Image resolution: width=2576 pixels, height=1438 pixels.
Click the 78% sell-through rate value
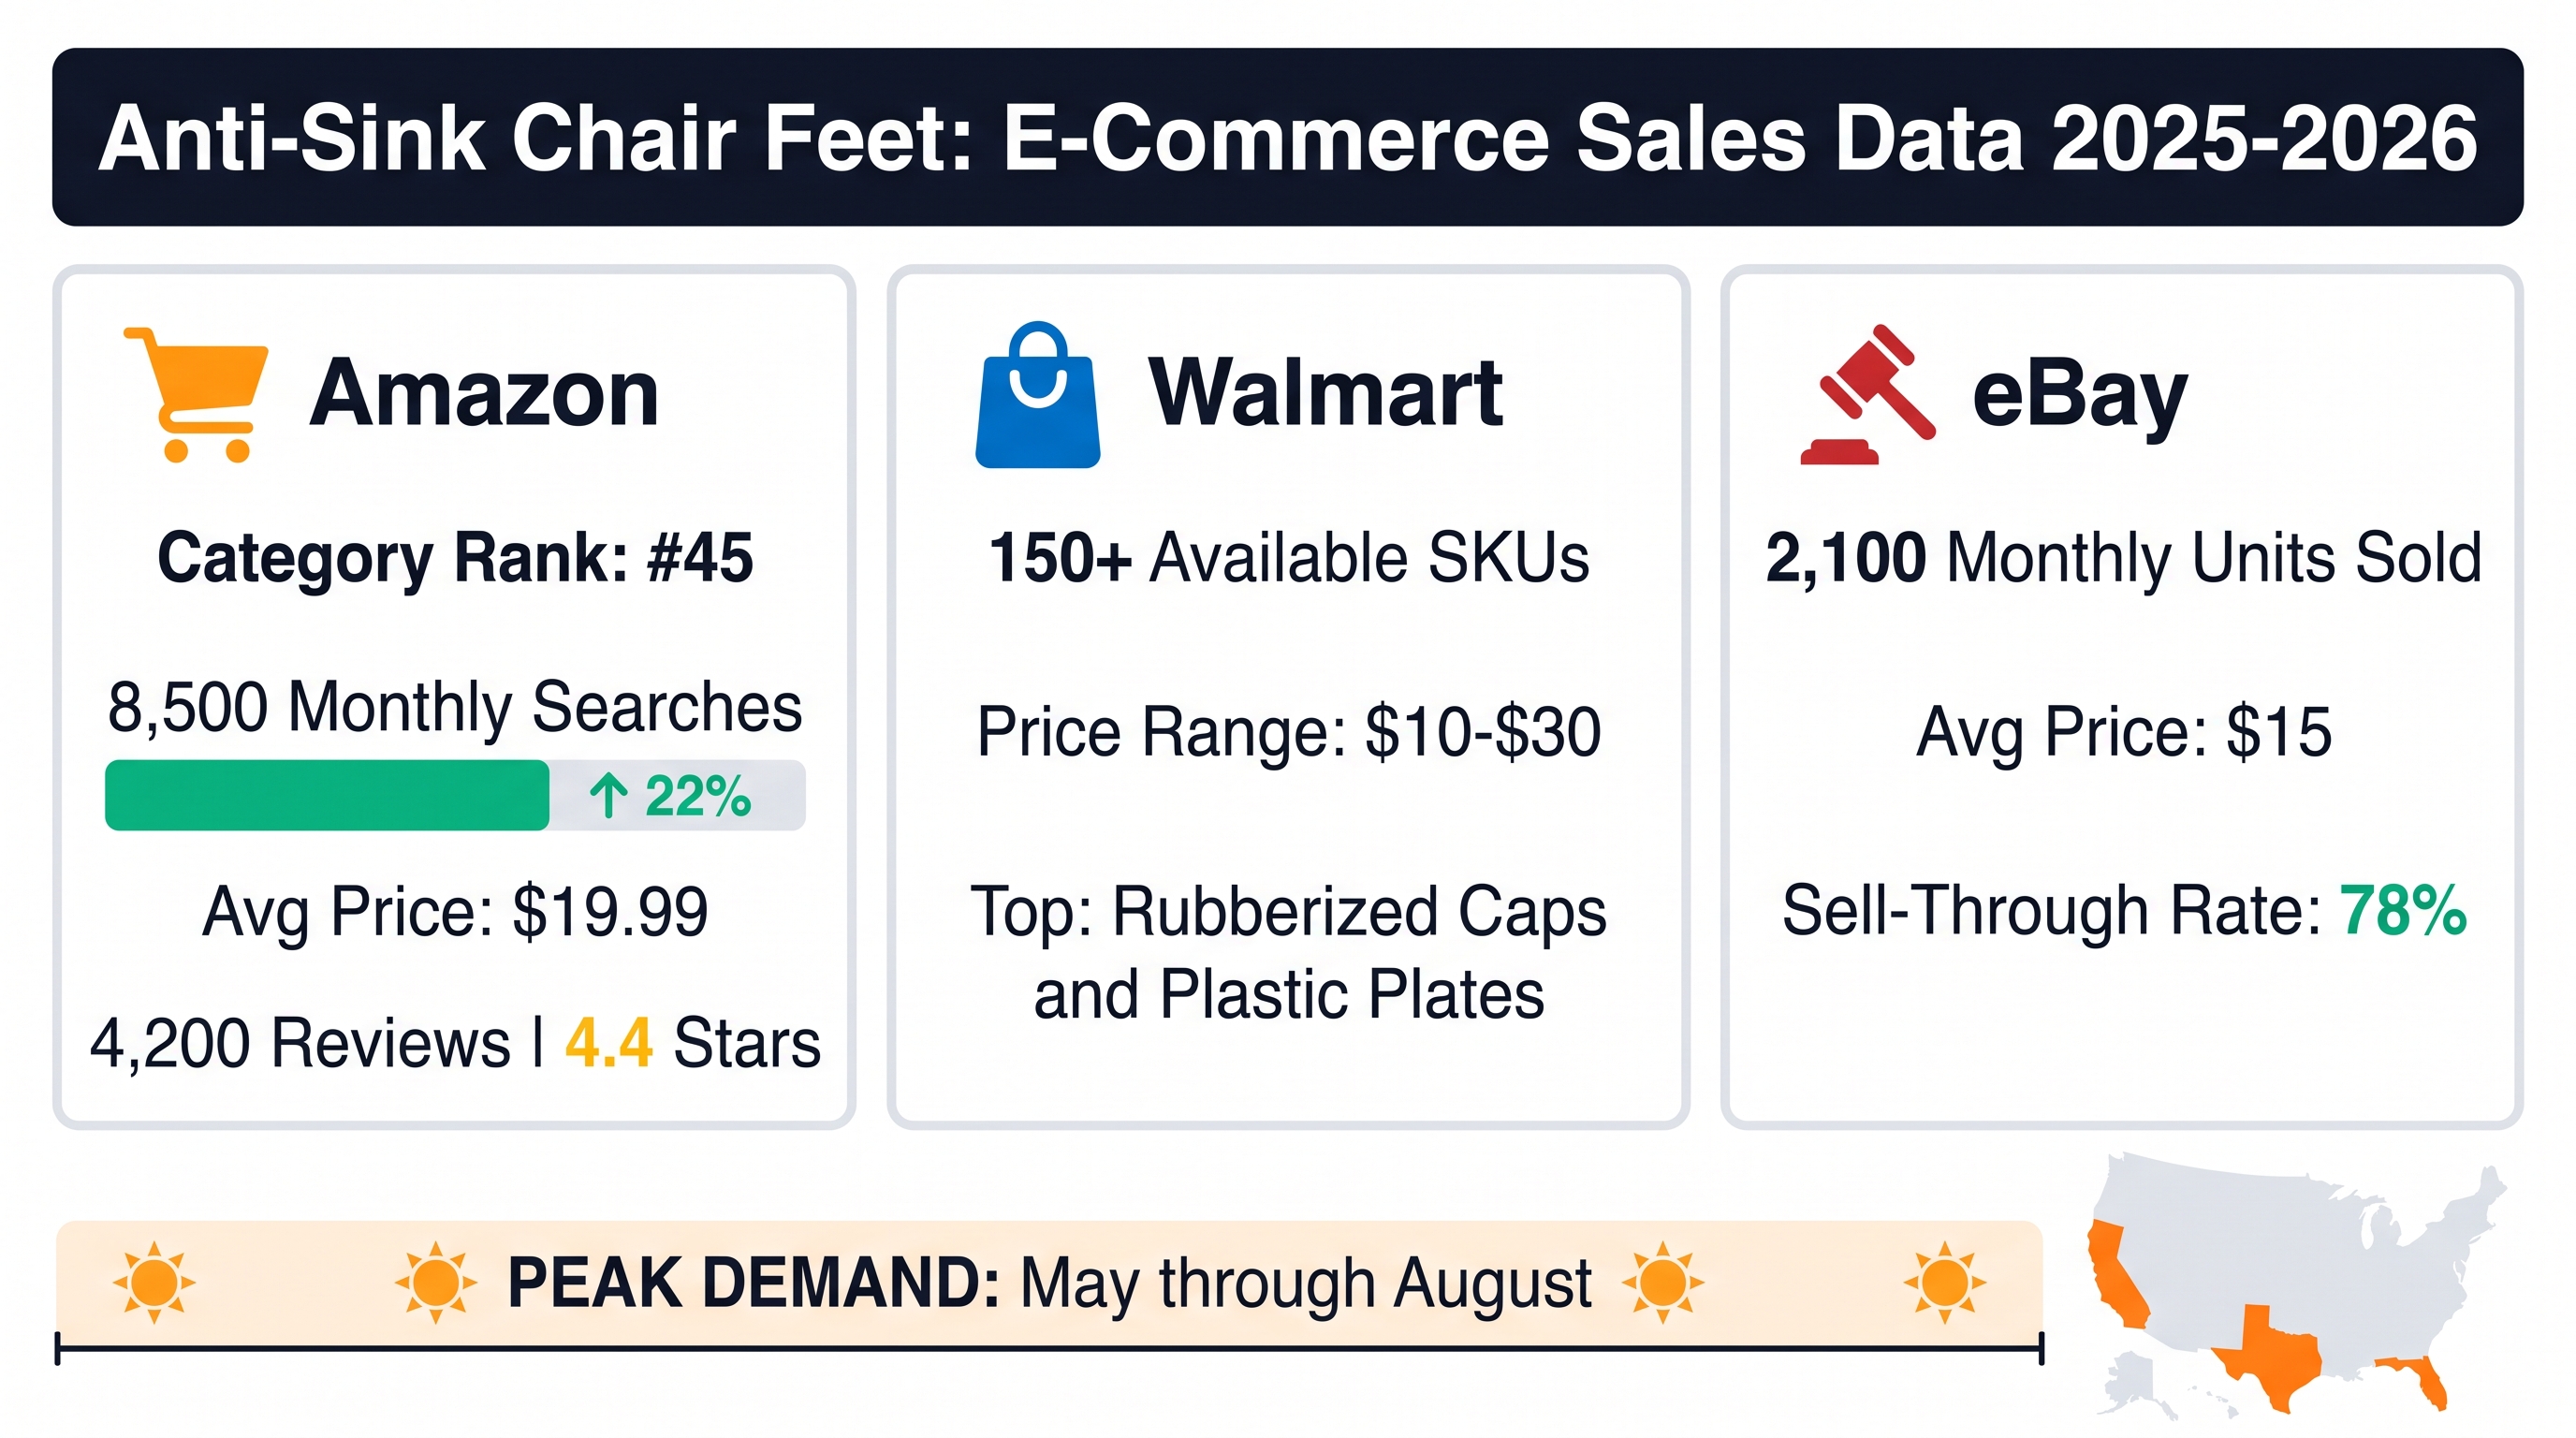click(2403, 911)
